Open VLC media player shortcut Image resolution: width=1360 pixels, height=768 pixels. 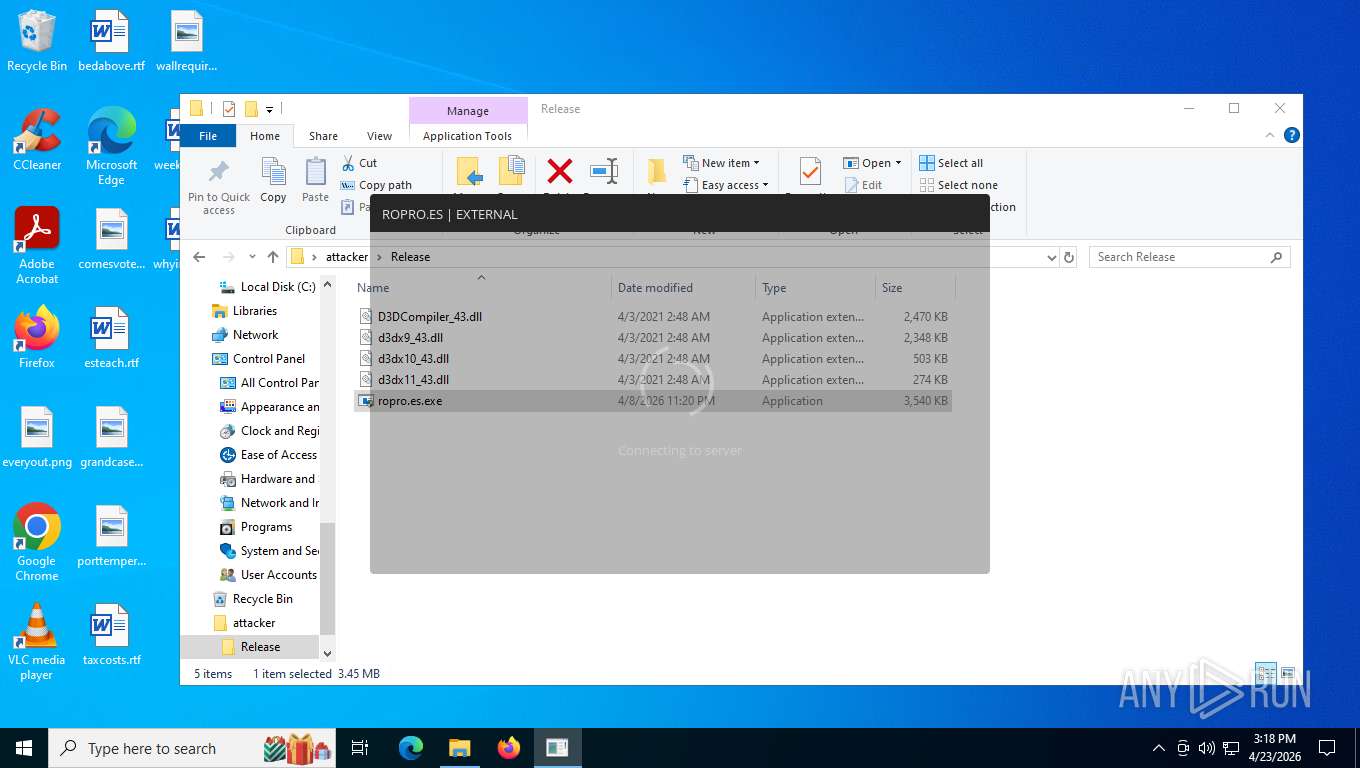[37, 642]
